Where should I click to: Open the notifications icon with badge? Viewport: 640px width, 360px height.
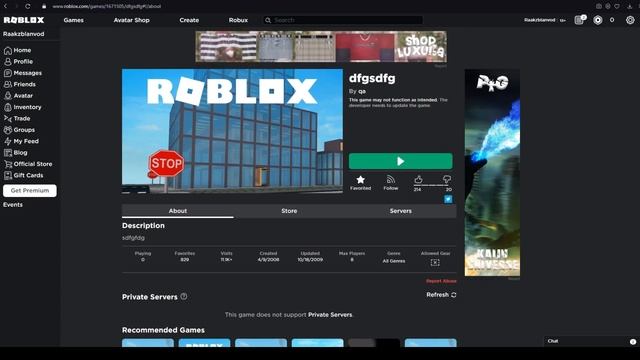(580, 20)
